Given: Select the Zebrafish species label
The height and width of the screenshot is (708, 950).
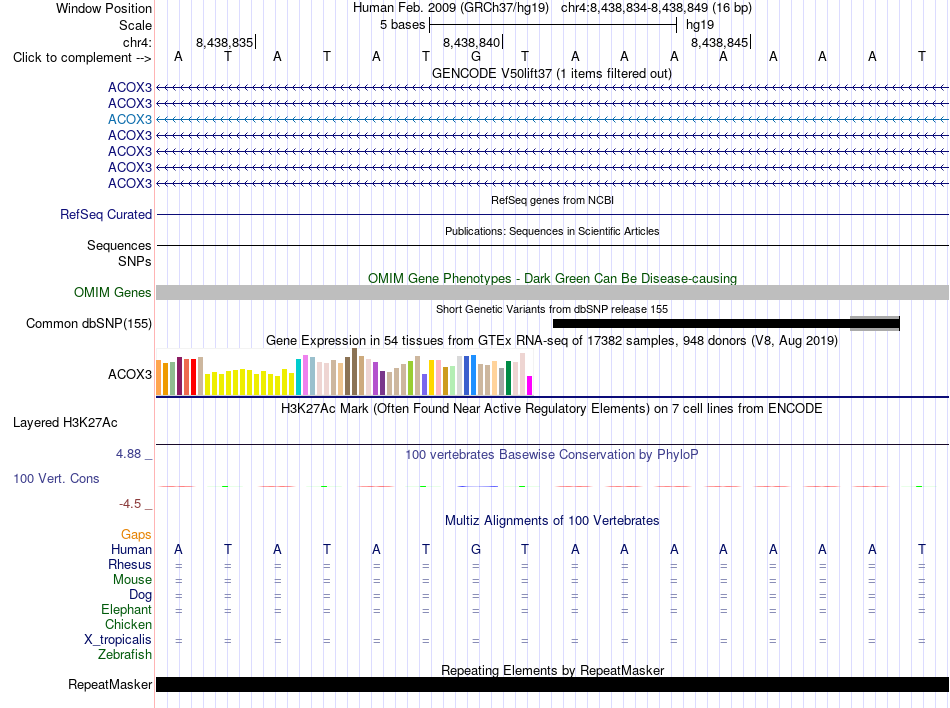Looking at the screenshot, I should click(x=125, y=655).
